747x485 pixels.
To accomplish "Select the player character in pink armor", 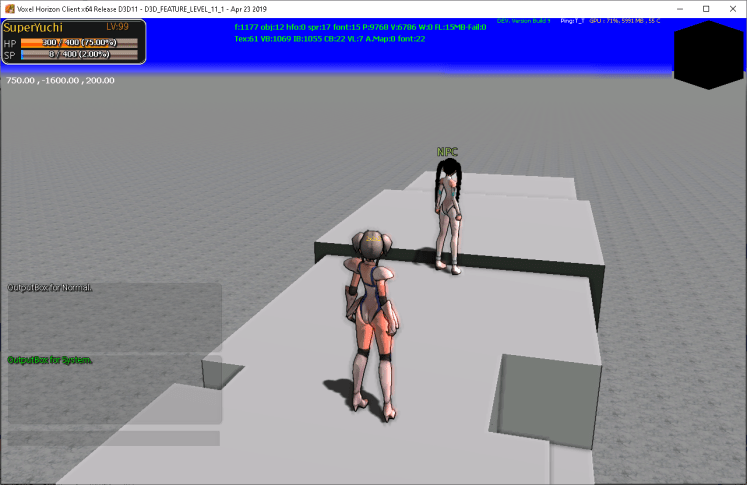I will tap(372, 326).
